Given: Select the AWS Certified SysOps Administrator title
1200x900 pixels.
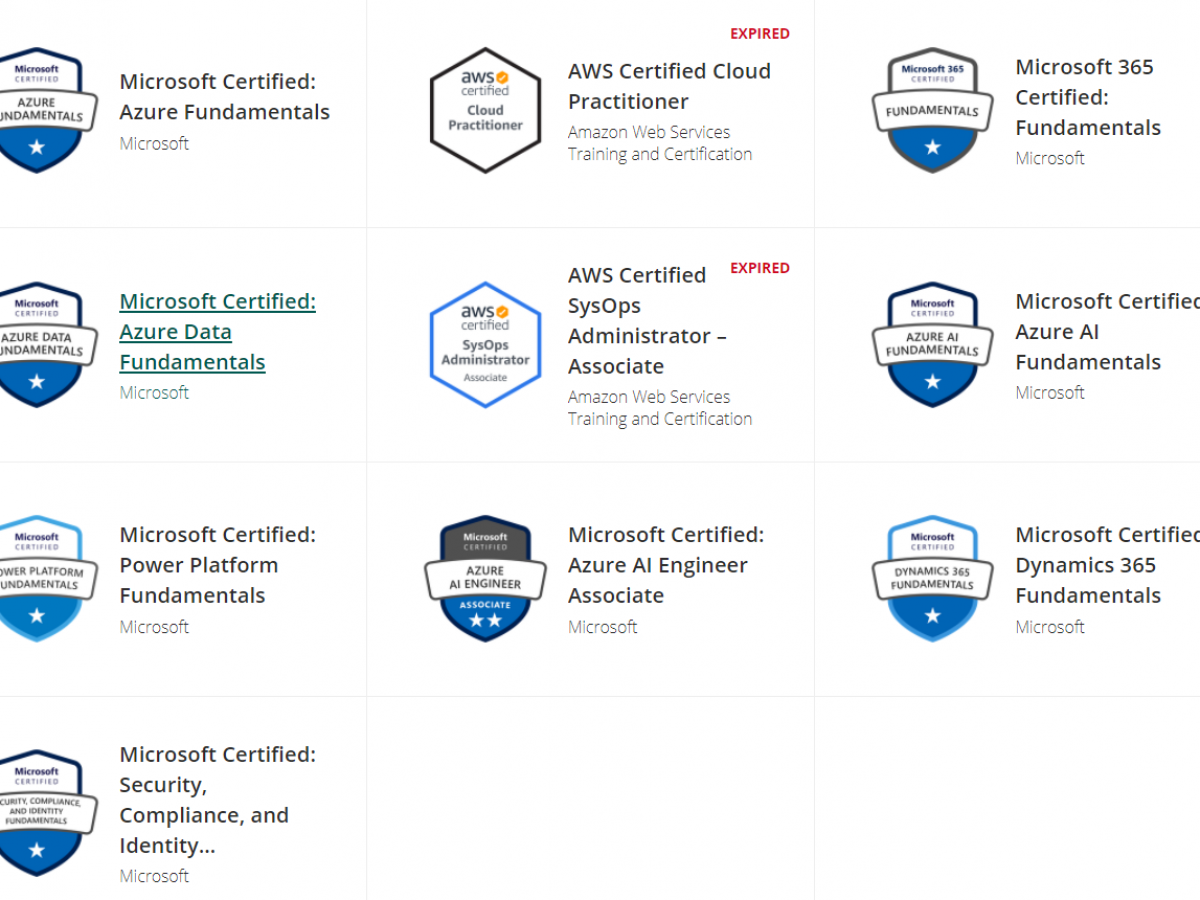Looking at the screenshot, I should [646, 320].
